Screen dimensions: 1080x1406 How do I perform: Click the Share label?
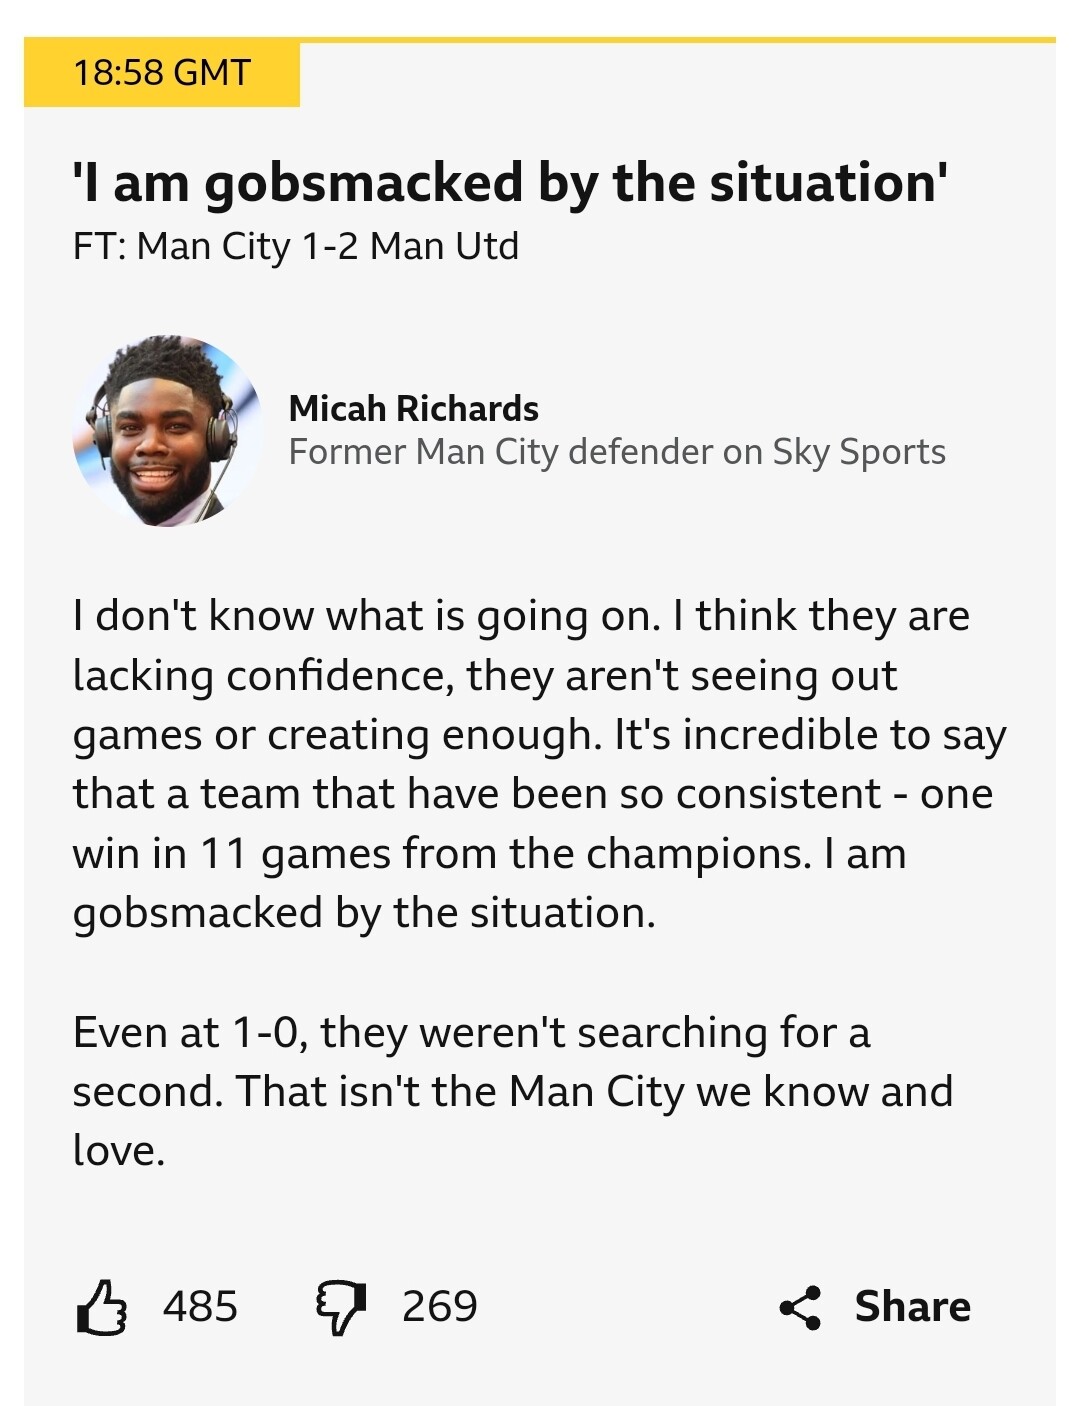(912, 1307)
